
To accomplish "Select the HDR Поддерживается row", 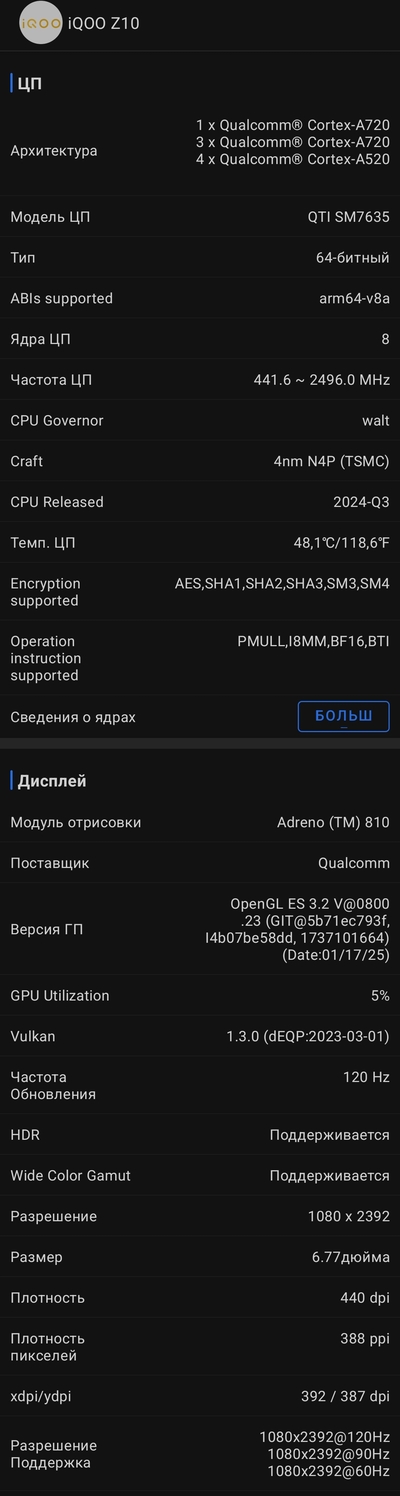I will (200, 1135).
